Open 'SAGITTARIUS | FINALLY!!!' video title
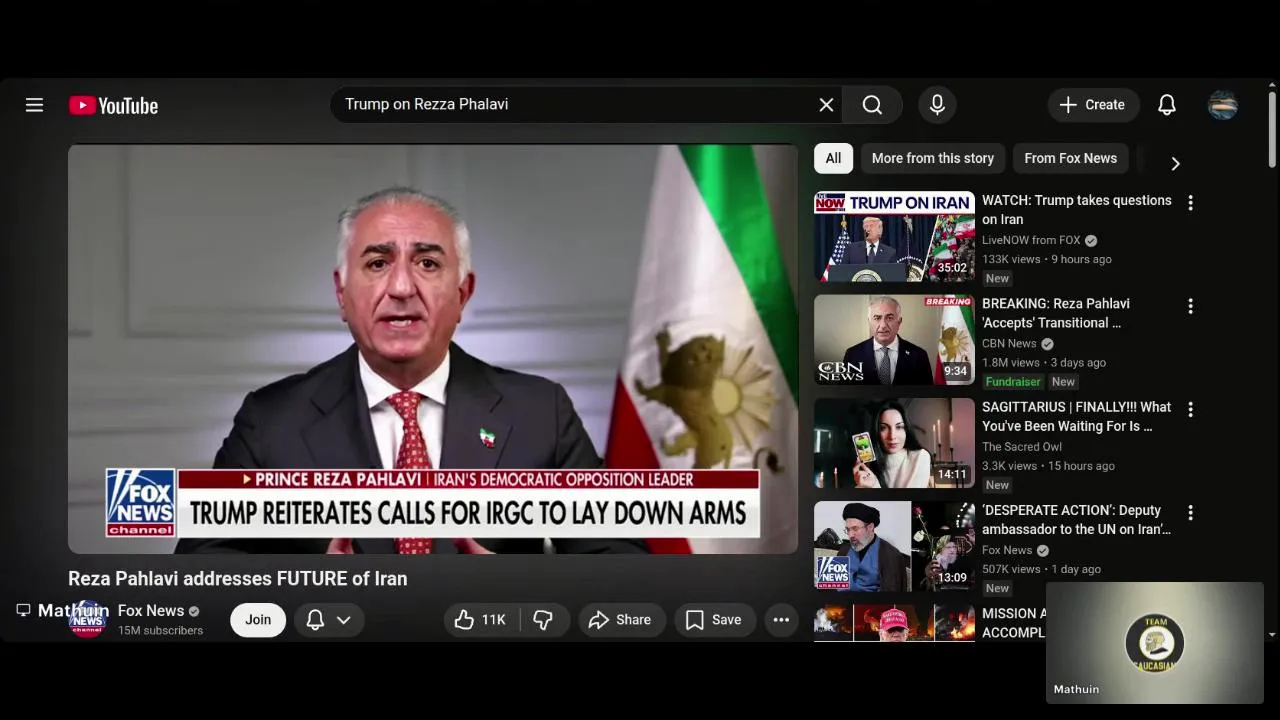This screenshot has height=720, width=1280. [x=1076, y=416]
